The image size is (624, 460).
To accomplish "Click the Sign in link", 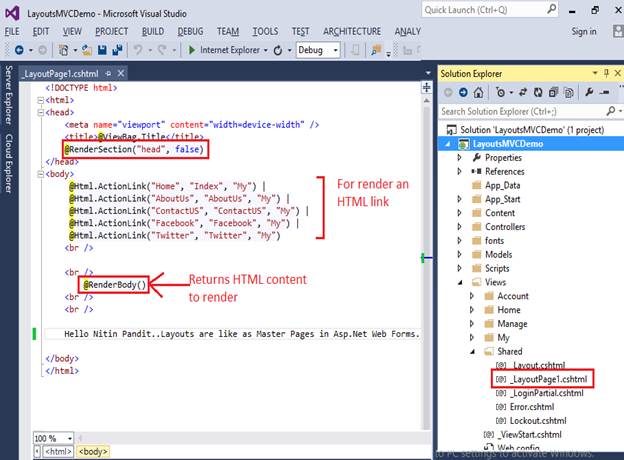I will 584,31.
